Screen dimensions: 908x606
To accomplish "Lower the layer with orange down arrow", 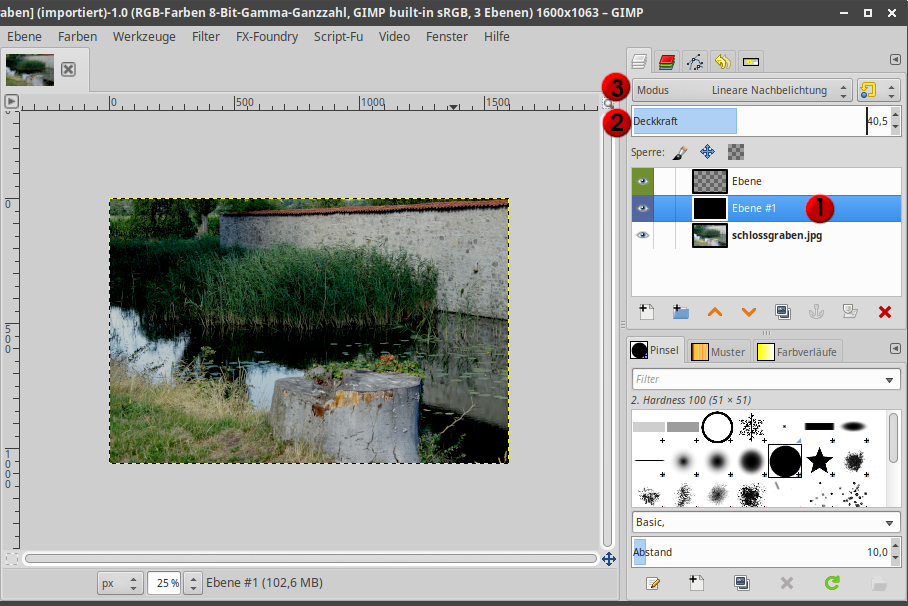I will [x=749, y=312].
